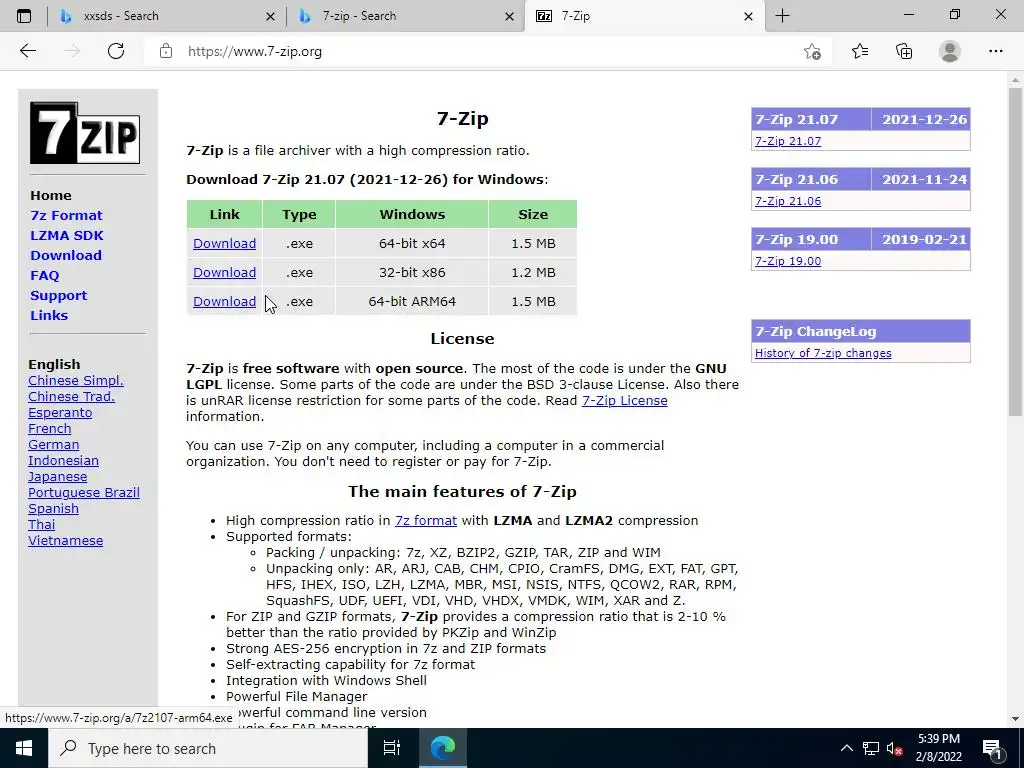Click the Type here to search box
1024x768 pixels.
tap(208, 748)
